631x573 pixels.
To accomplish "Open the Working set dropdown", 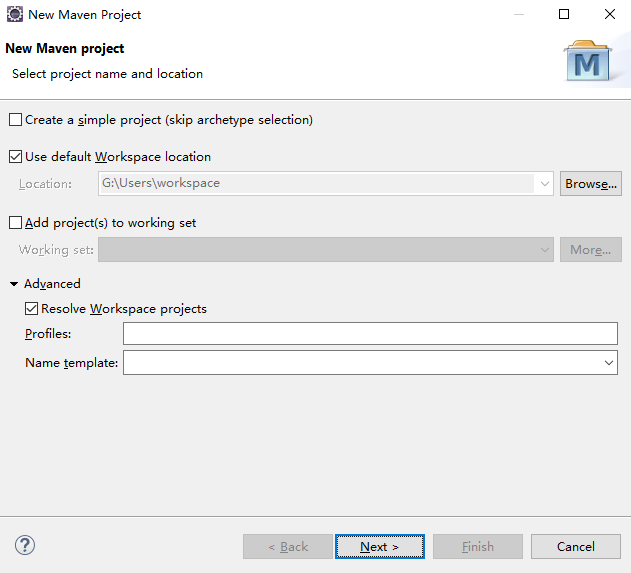I will point(544,250).
